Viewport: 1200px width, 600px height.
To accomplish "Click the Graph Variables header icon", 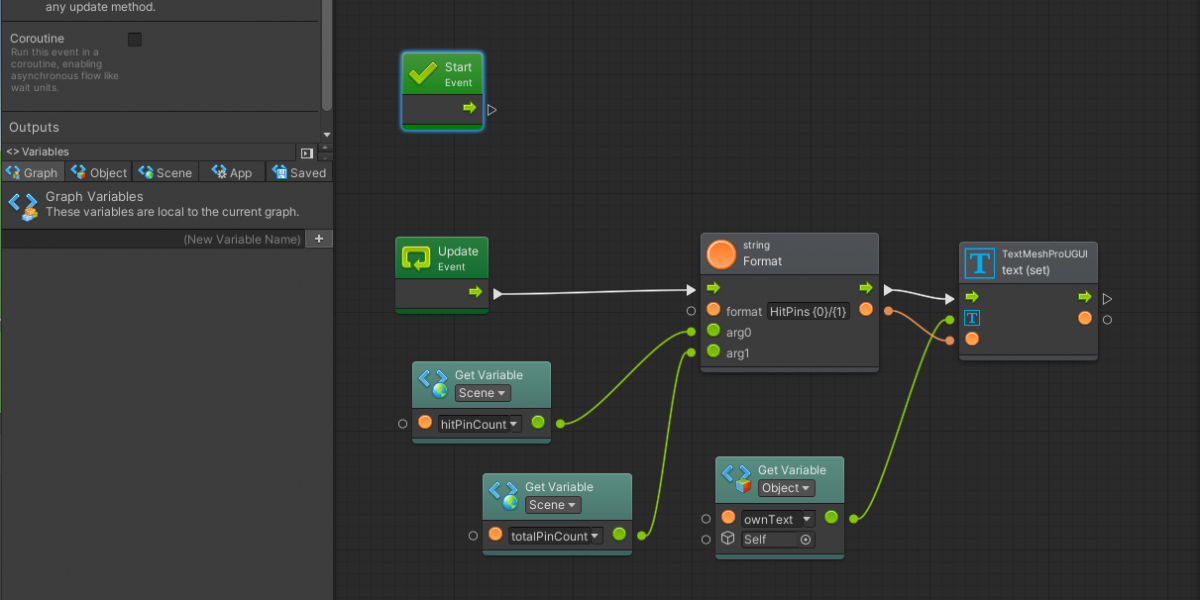I will point(23,205).
